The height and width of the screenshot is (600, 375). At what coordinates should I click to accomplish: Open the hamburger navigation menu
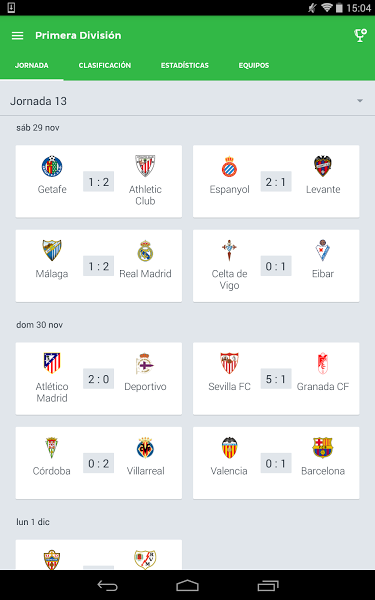(x=18, y=36)
